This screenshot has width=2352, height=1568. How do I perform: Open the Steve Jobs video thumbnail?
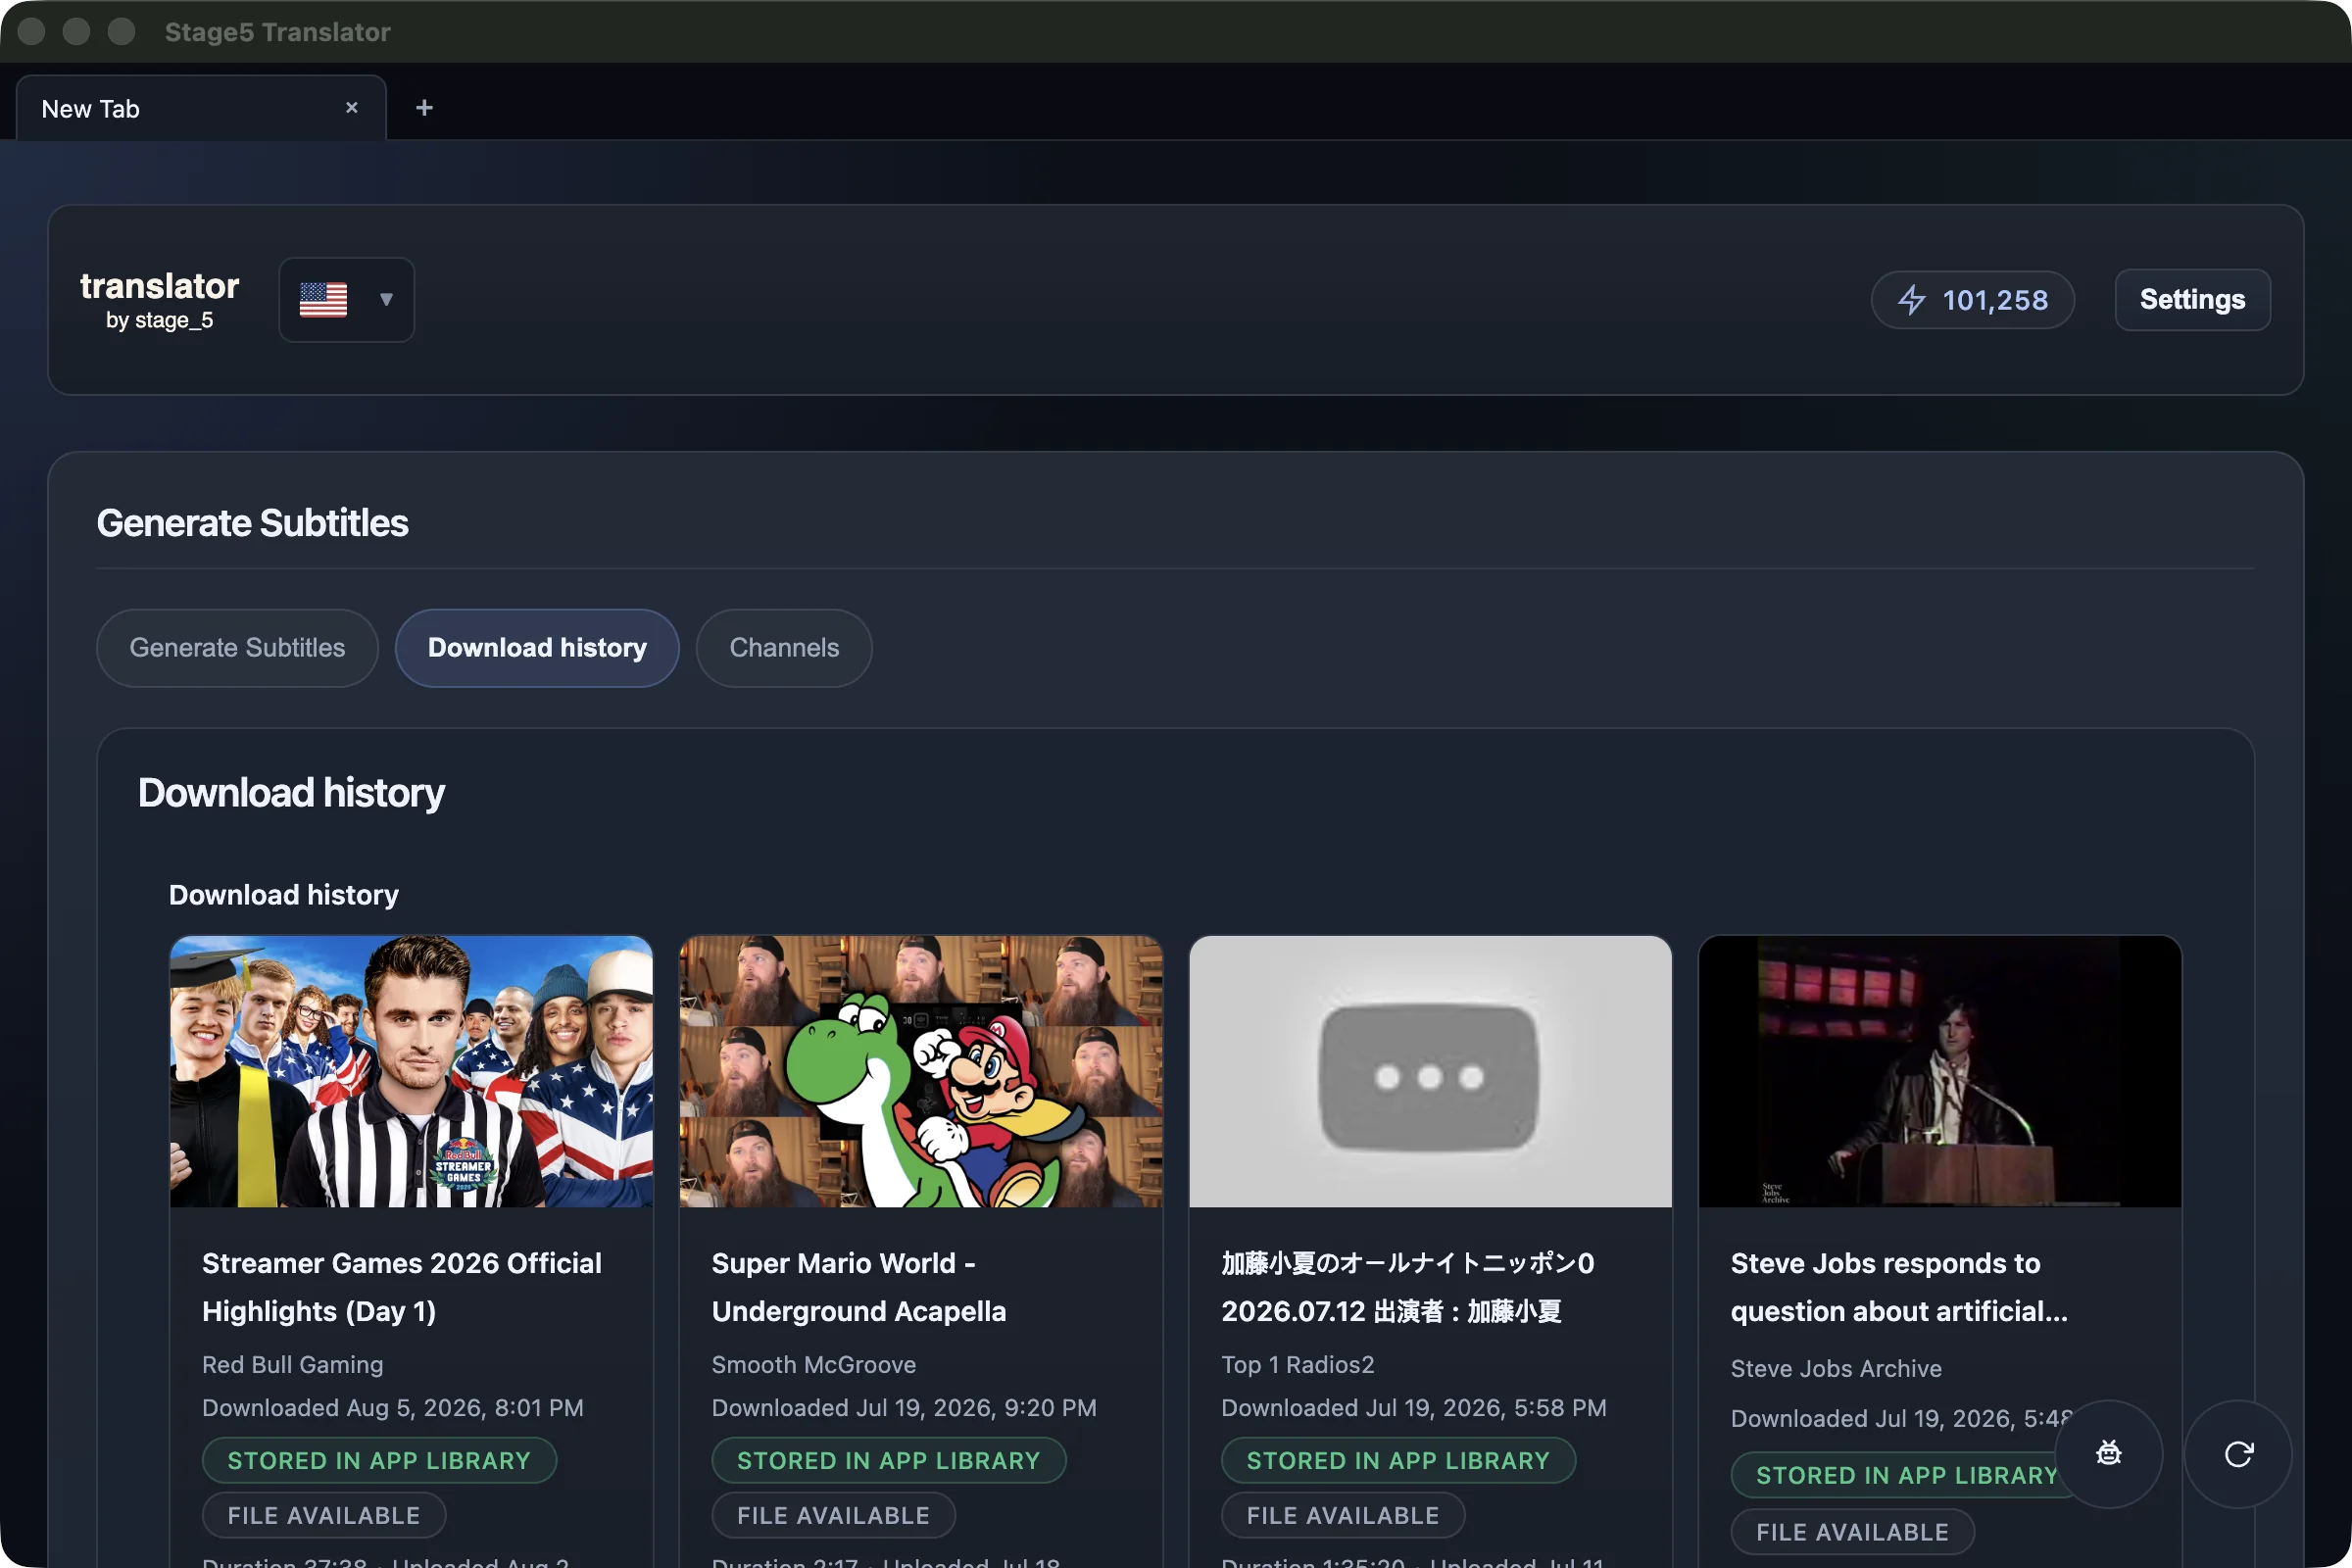pyautogui.click(x=1940, y=1071)
